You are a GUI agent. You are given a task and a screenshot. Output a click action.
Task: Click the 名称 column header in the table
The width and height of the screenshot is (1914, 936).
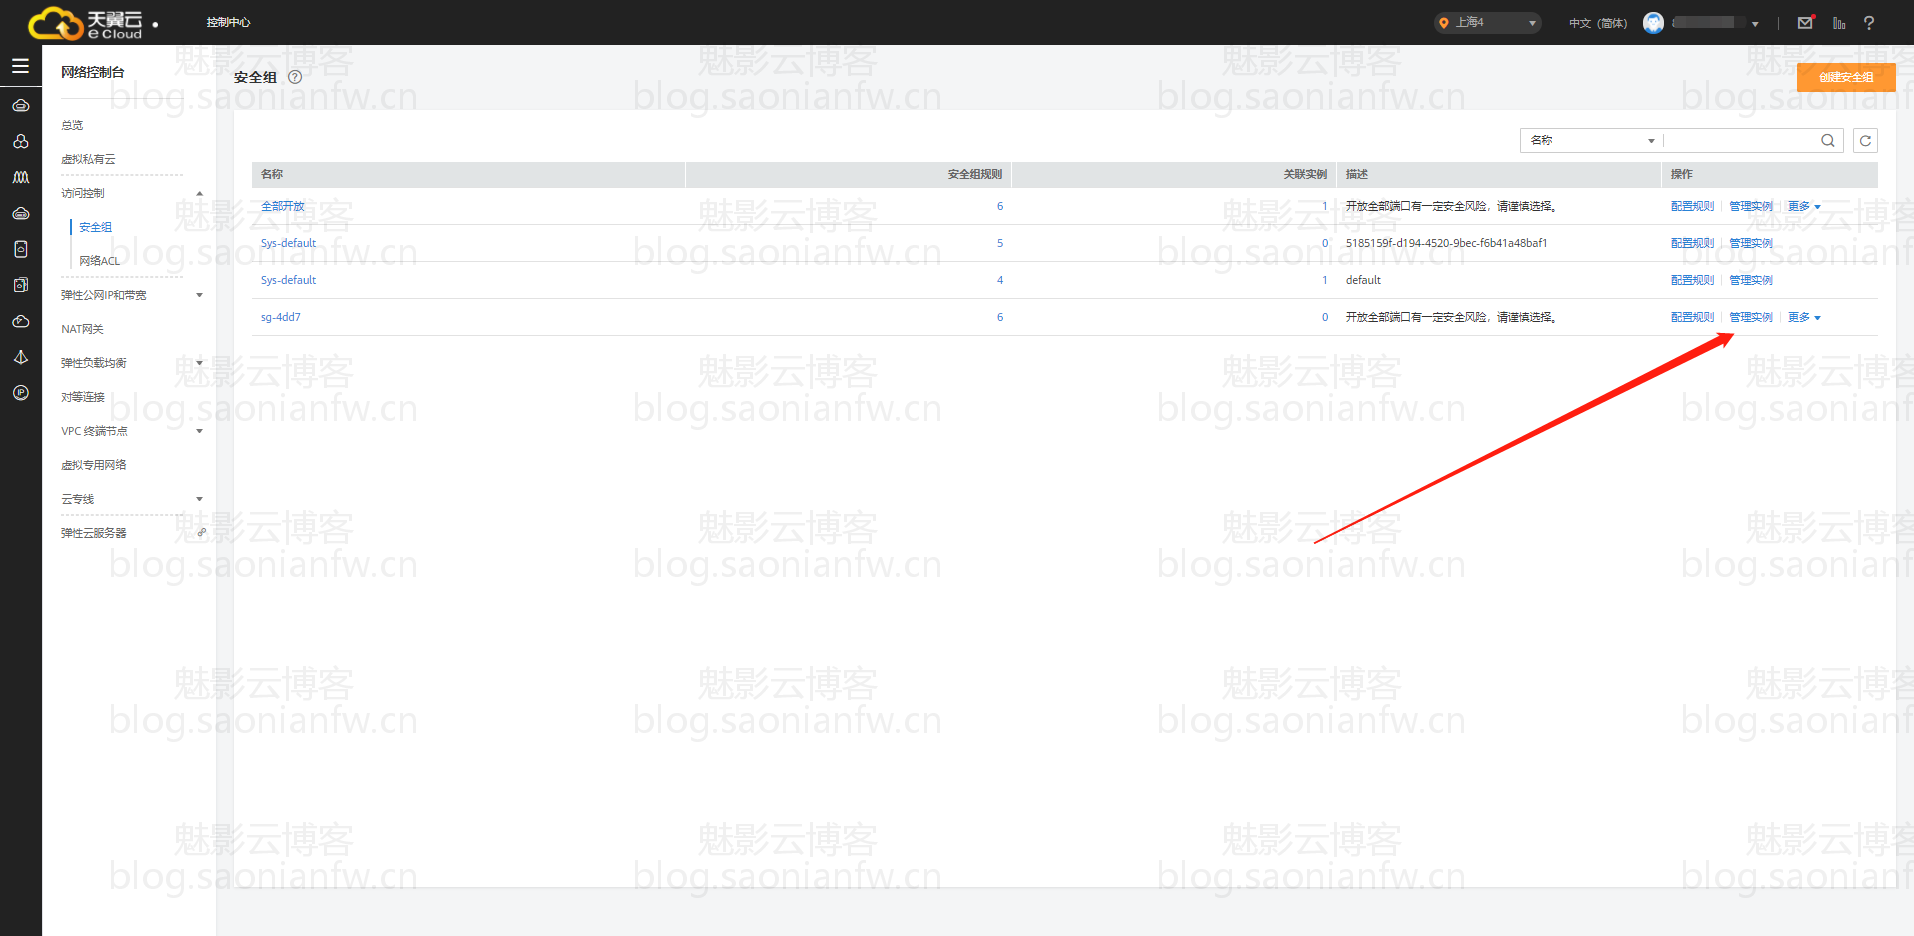[x=272, y=174]
